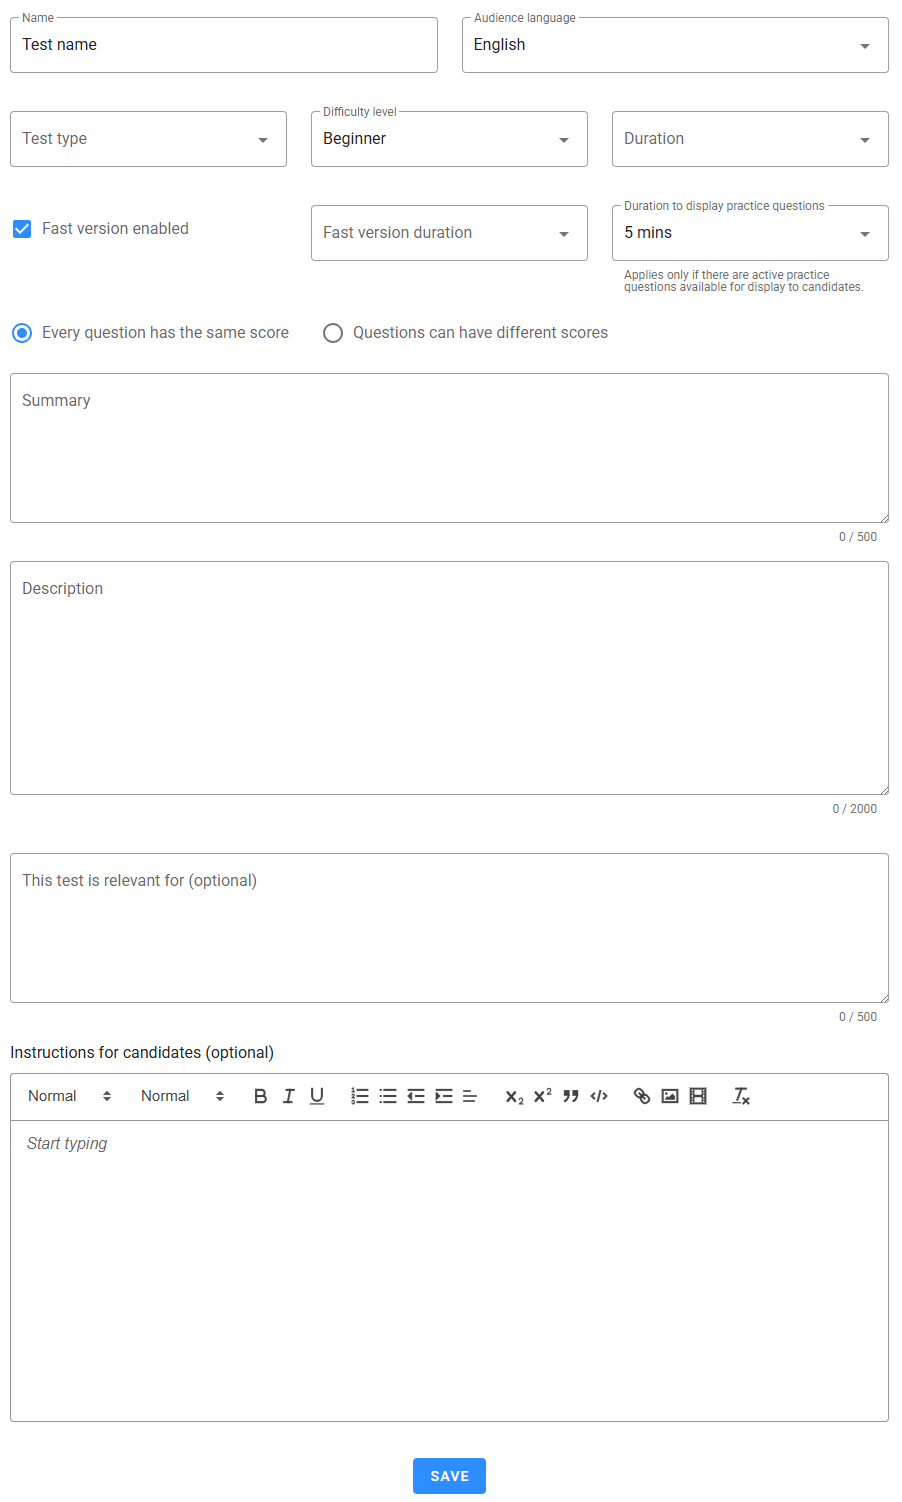Open the Audience language dropdown
The image size is (902, 1502).
(675, 45)
